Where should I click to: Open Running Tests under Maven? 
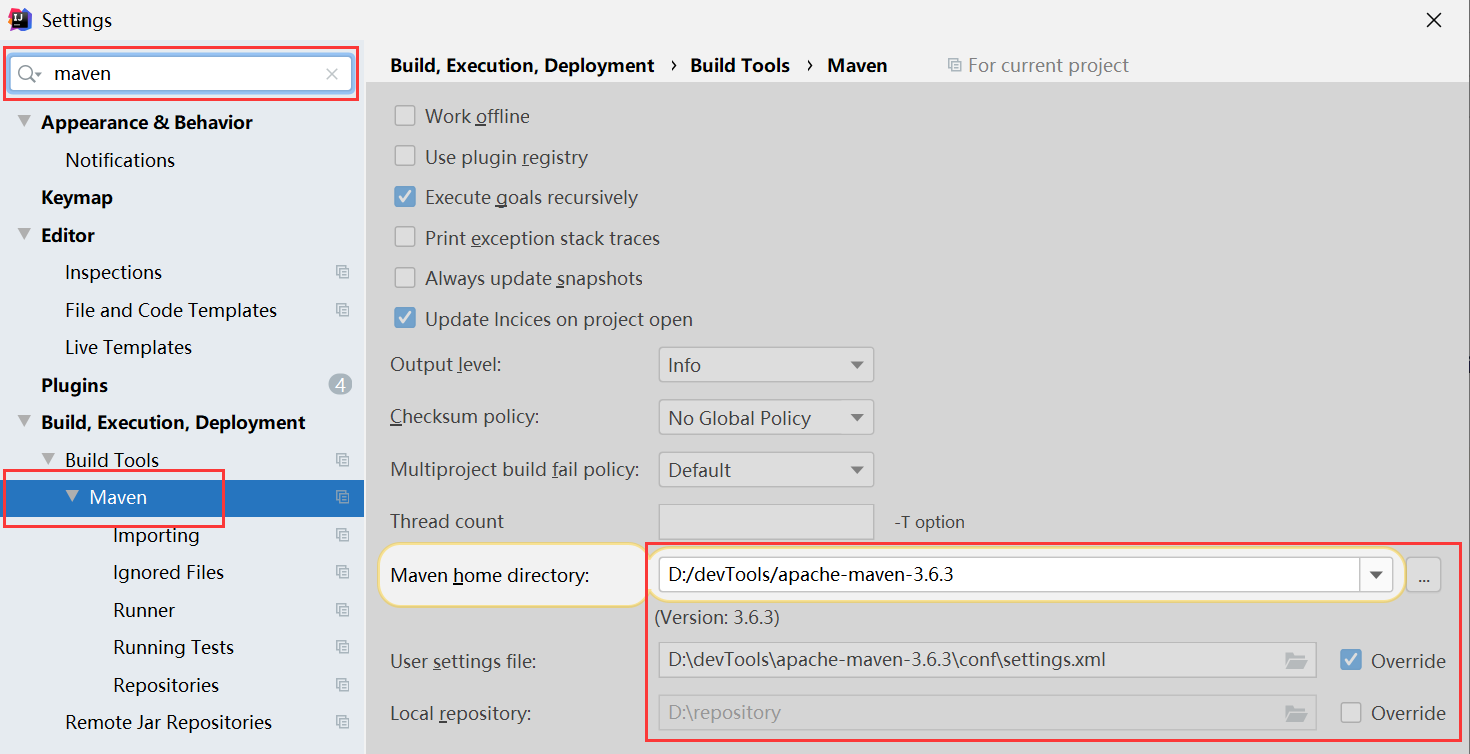pyautogui.click(x=173, y=647)
